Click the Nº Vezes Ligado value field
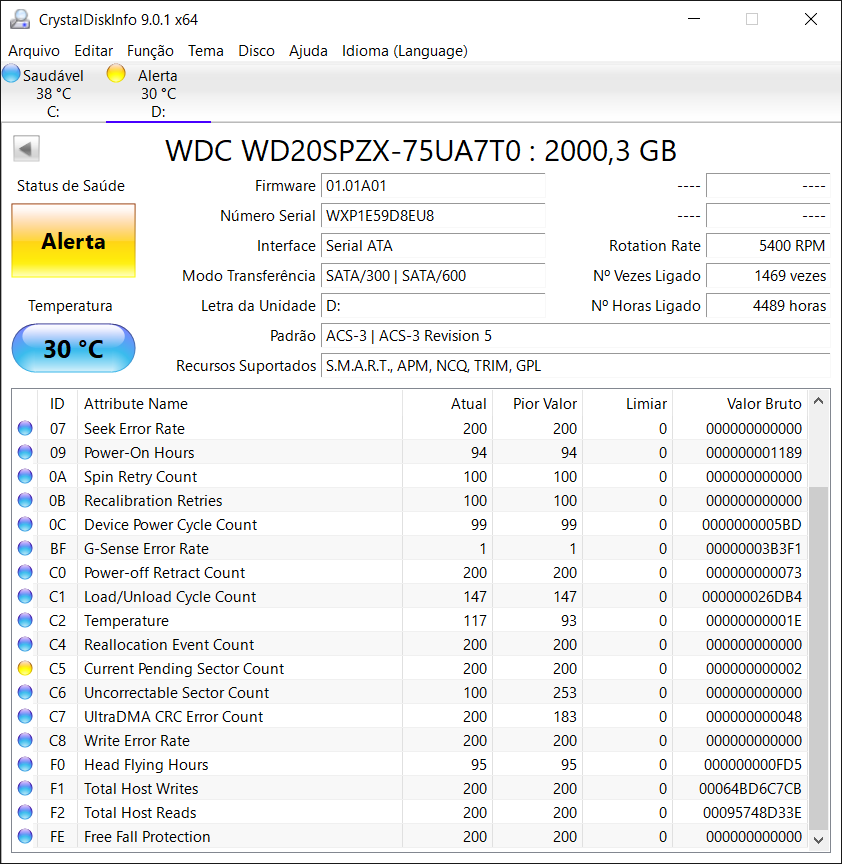This screenshot has width=842, height=864. [768, 276]
